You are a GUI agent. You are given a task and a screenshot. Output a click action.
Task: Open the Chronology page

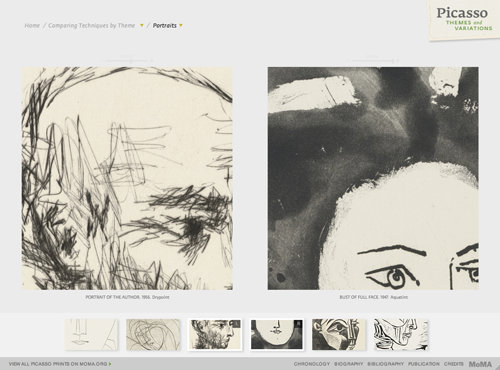click(x=312, y=364)
